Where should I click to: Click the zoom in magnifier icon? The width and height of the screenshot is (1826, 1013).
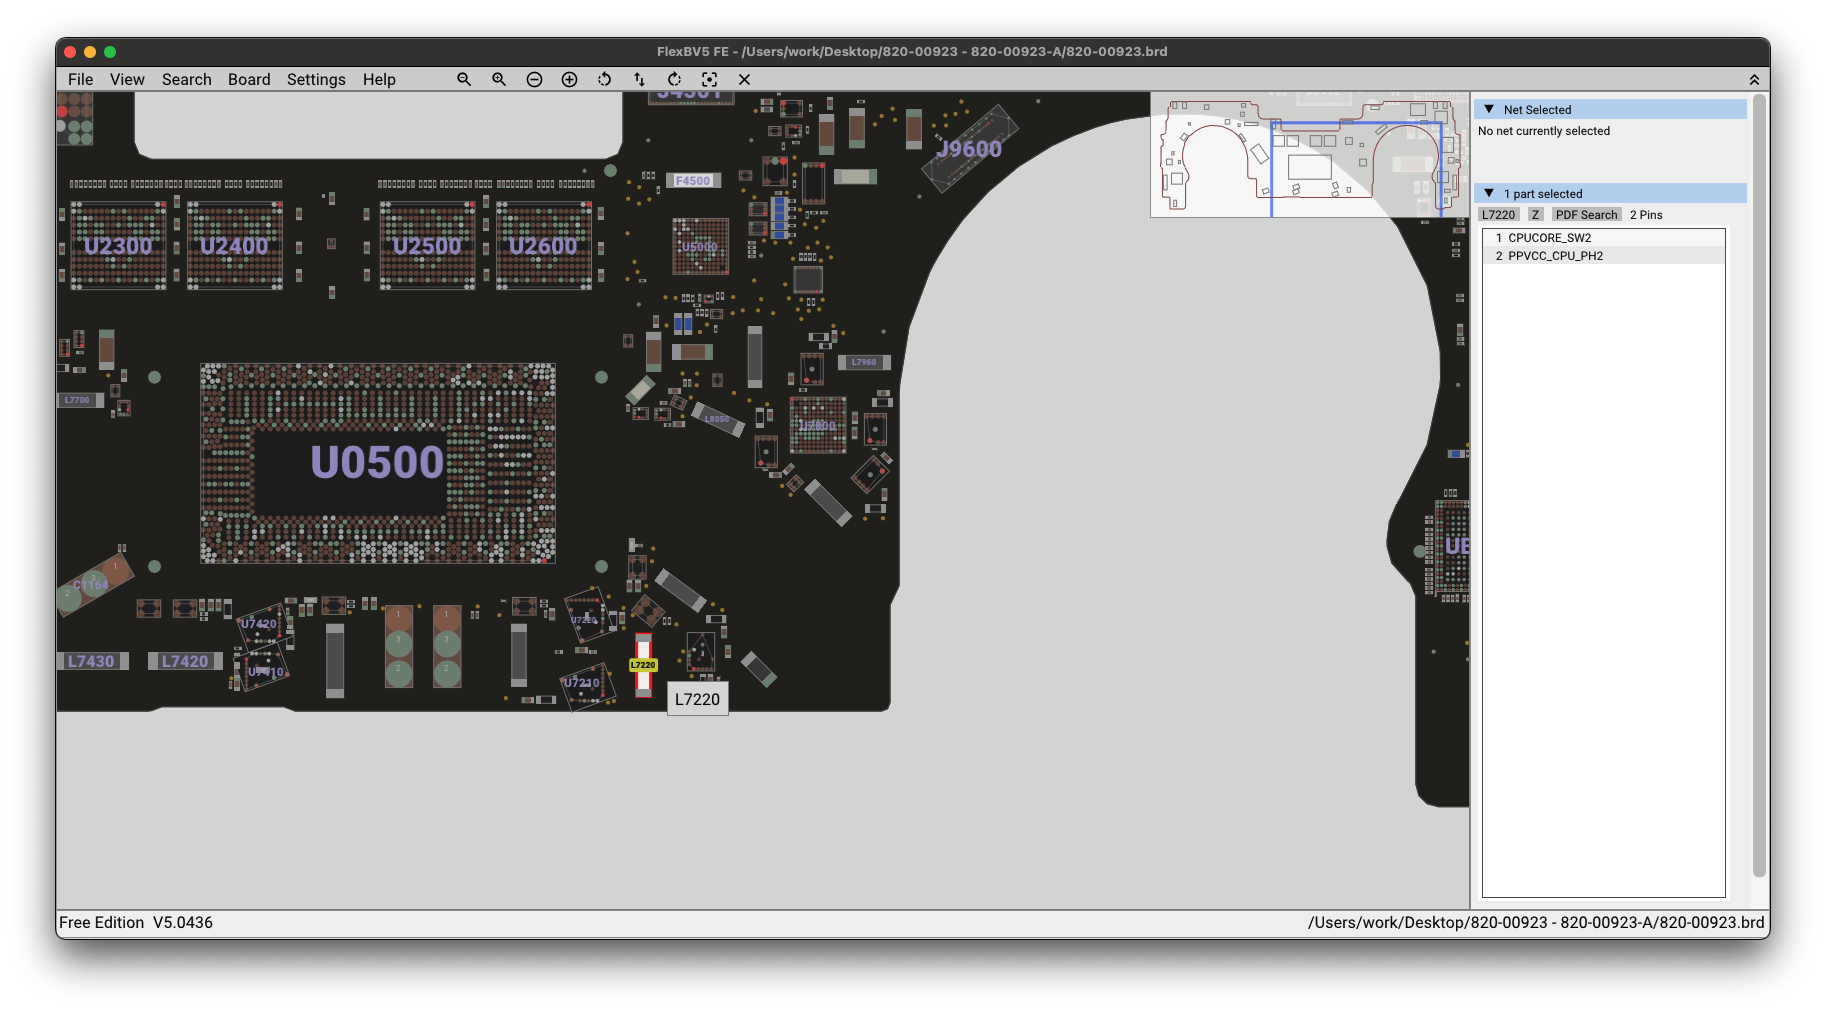pyautogui.click(x=499, y=79)
